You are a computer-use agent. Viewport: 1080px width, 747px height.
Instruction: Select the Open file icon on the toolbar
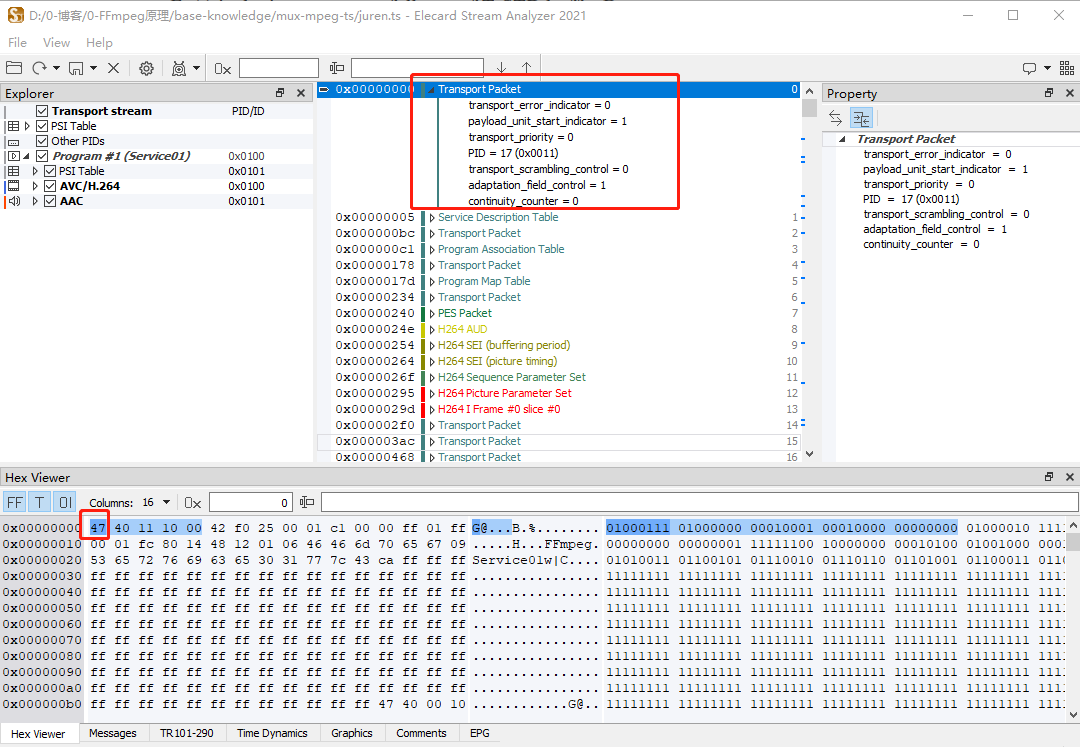[x=13, y=68]
